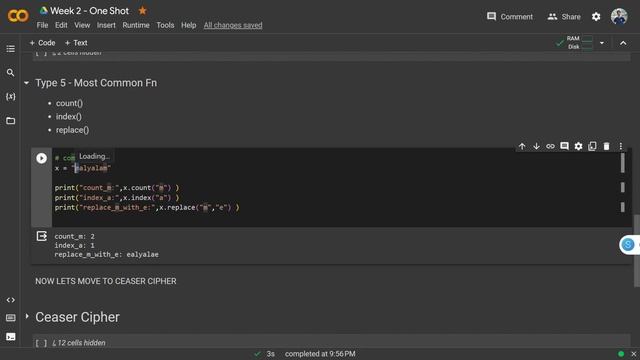
Task: Click the All changes saved link
Action: tap(233, 25)
